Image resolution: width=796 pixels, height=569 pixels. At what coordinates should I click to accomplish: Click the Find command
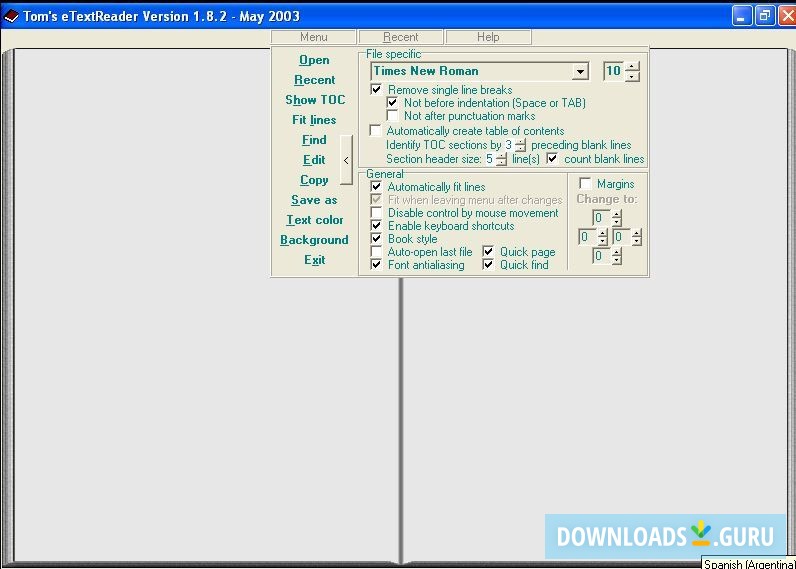pos(314,140)
